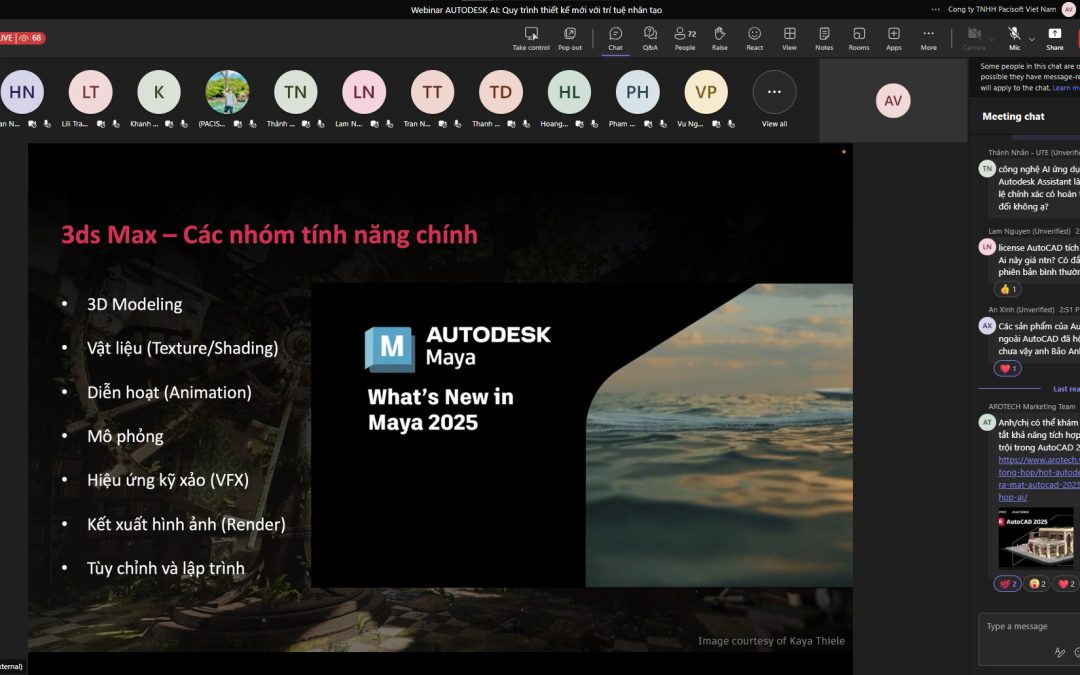Screen dimensions: 1080x675
Task: Toggle the Camera button
Action: pyautogui.click(x=974, y=39)
